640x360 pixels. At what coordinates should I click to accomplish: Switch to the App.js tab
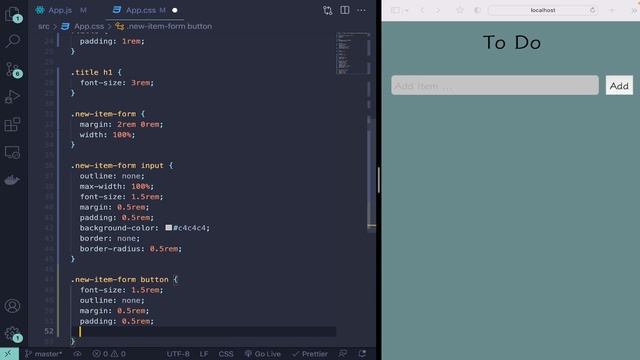tap(61, 10)
